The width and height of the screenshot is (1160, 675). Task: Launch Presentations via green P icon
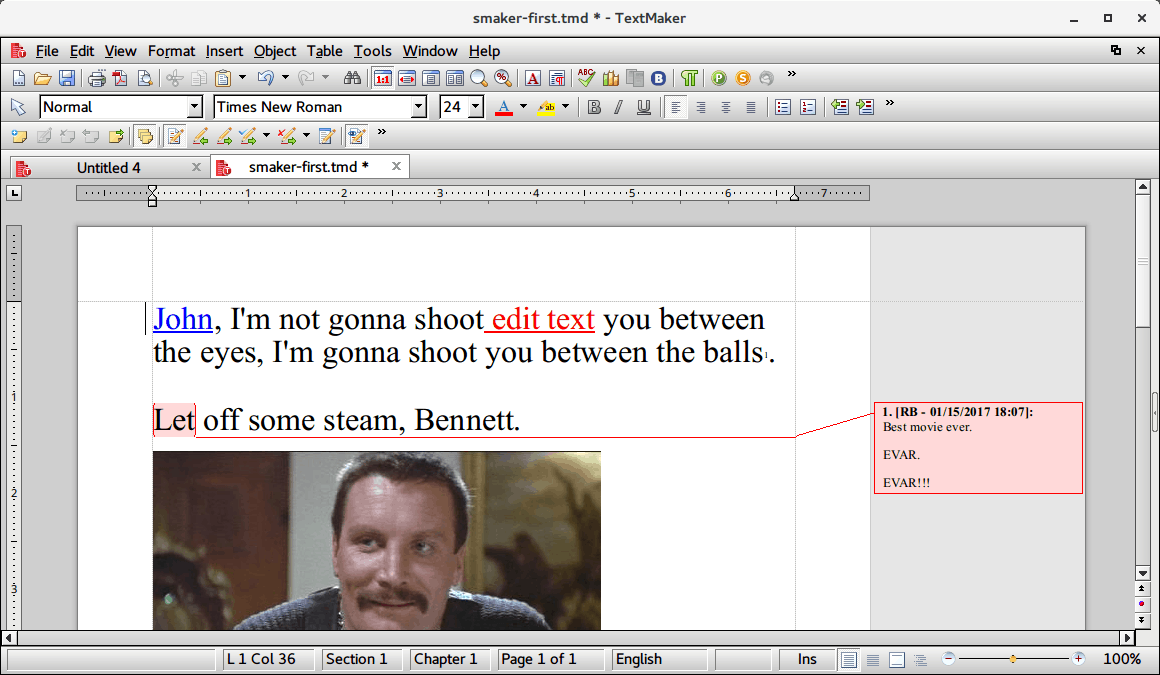[x=719, y=78]
